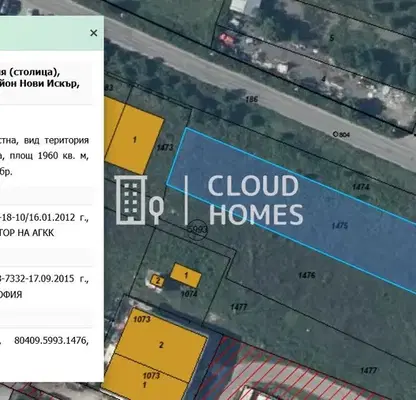Click parcel 1474 on the map
Viewport: 416px width, 400px height.
tap(361, 187)
